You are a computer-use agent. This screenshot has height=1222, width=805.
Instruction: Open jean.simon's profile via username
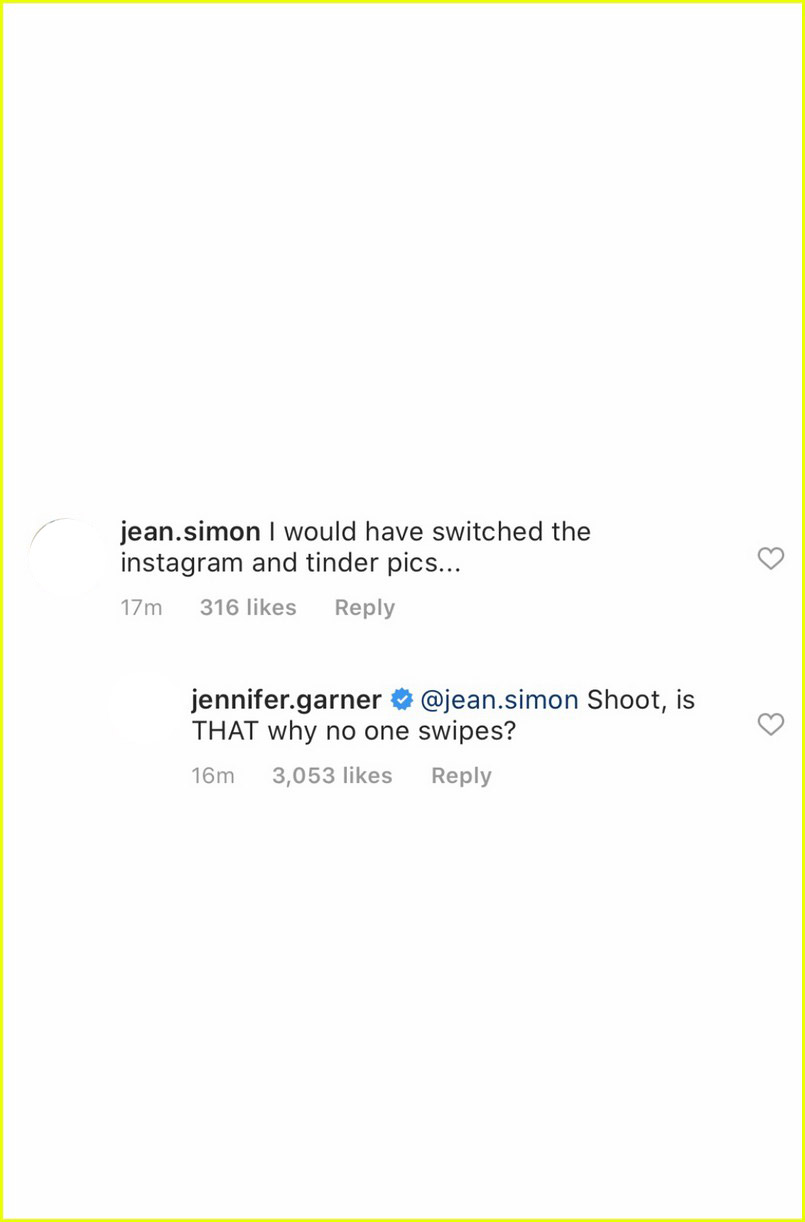pos(190,531)
